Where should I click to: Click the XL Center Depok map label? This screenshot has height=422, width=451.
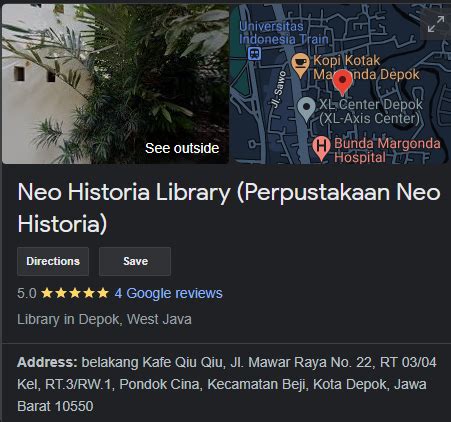(371, 111)
